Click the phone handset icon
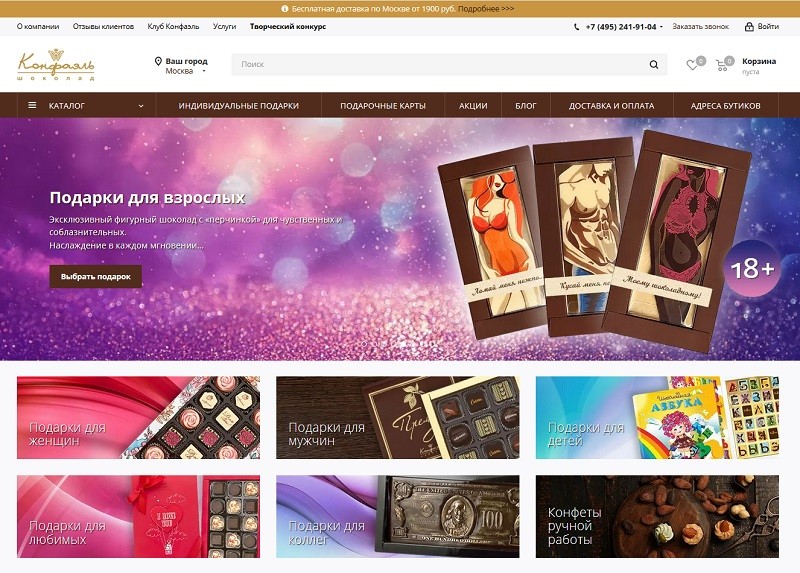Viewport: 800px width, 573px height. pos(577,27)
